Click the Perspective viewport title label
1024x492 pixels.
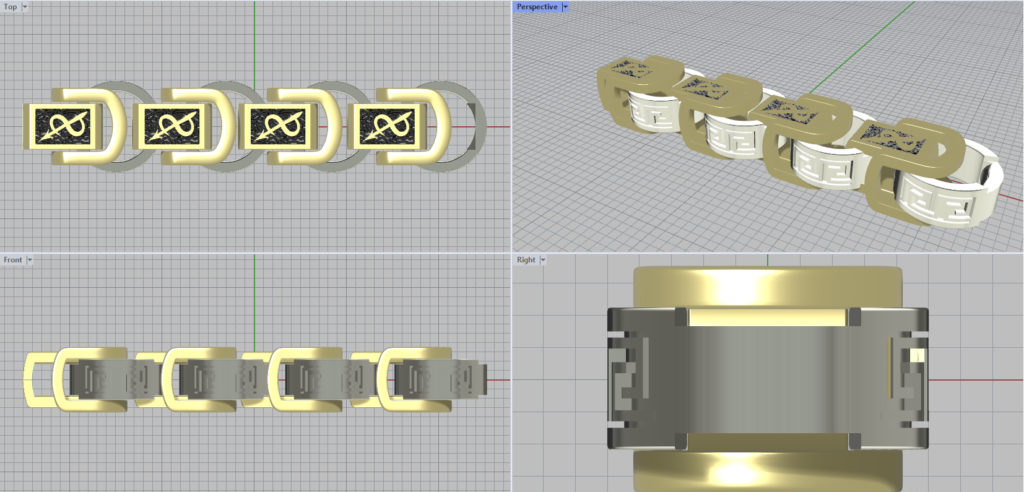click(536, 6)
